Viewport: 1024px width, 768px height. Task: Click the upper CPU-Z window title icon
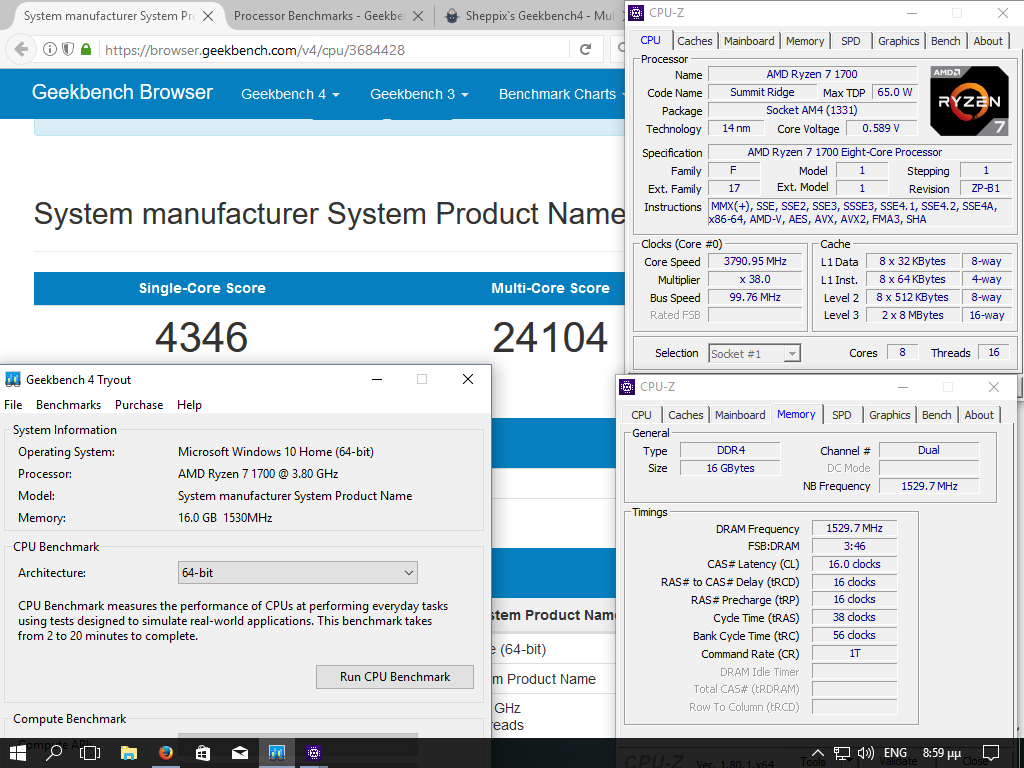(x=635, y=12)
